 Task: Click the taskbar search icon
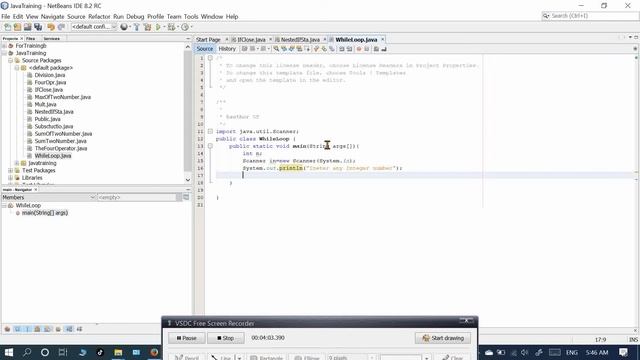(27, 352)
